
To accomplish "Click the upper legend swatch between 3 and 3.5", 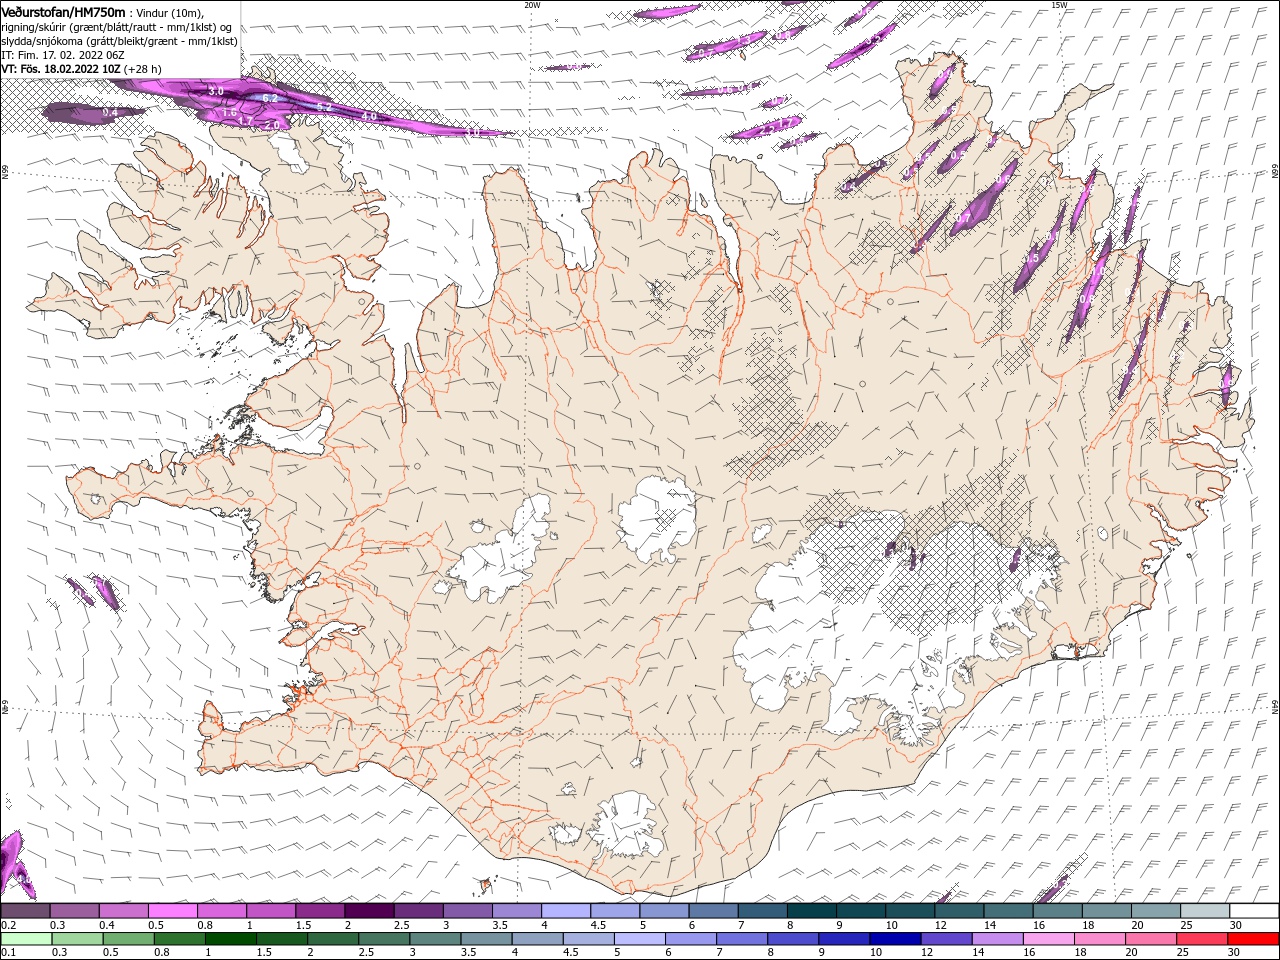I will [x=466, y=910].
